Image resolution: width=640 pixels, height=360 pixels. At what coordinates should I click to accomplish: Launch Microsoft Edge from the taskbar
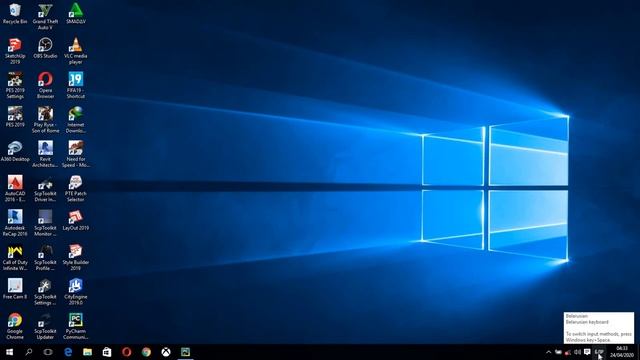coord(68,352)
